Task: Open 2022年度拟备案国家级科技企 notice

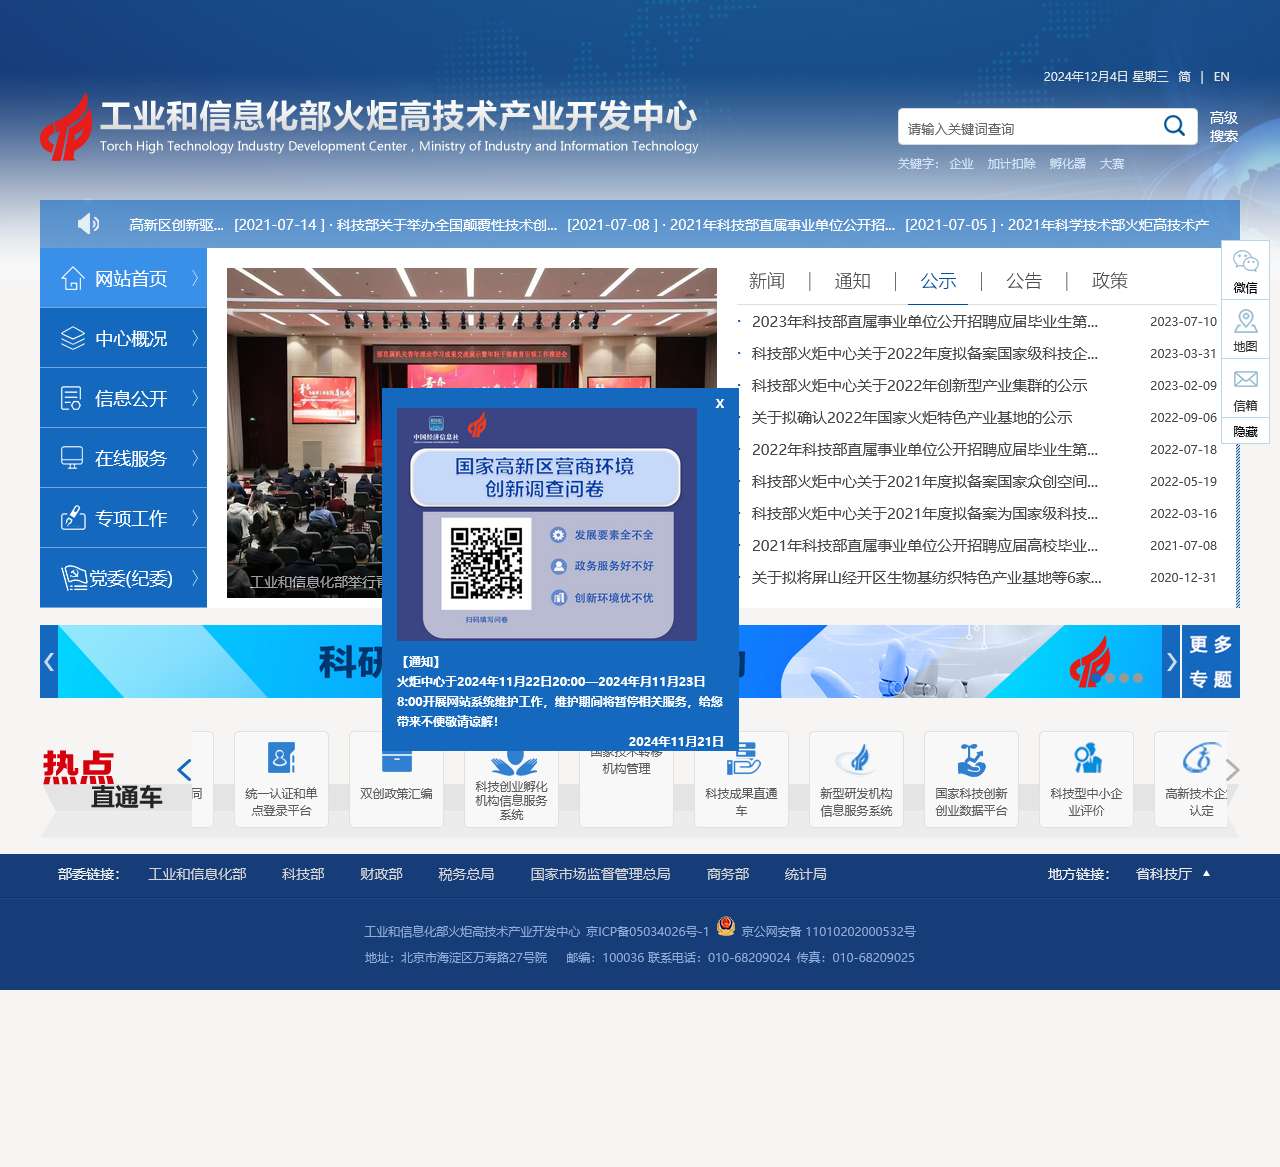Action: point(925,354)
